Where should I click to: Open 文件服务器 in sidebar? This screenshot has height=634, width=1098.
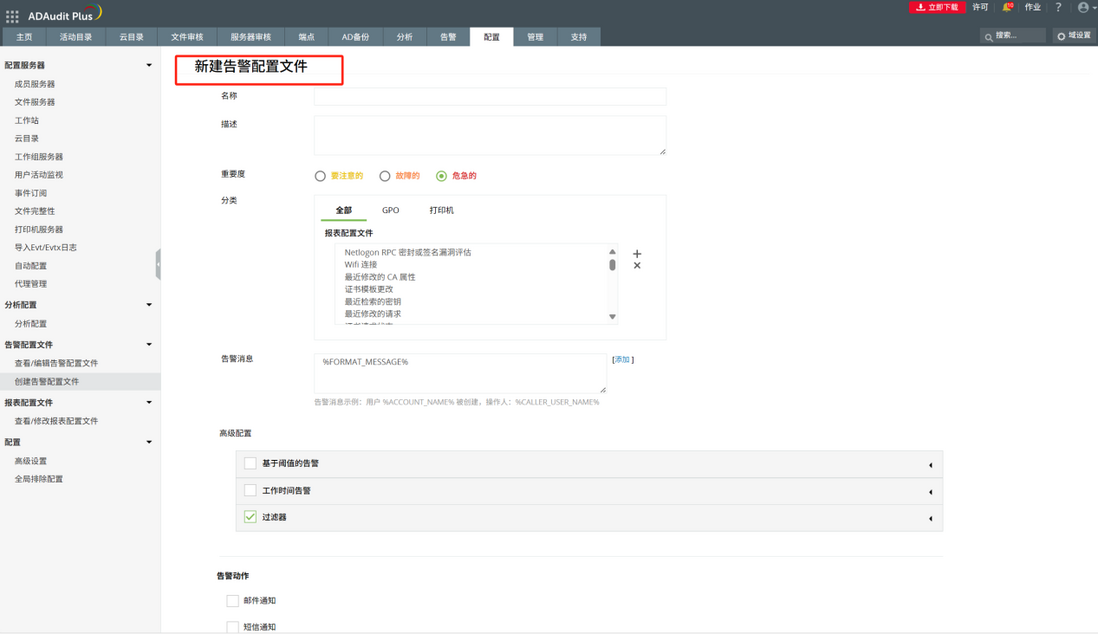tap(35, 102)
